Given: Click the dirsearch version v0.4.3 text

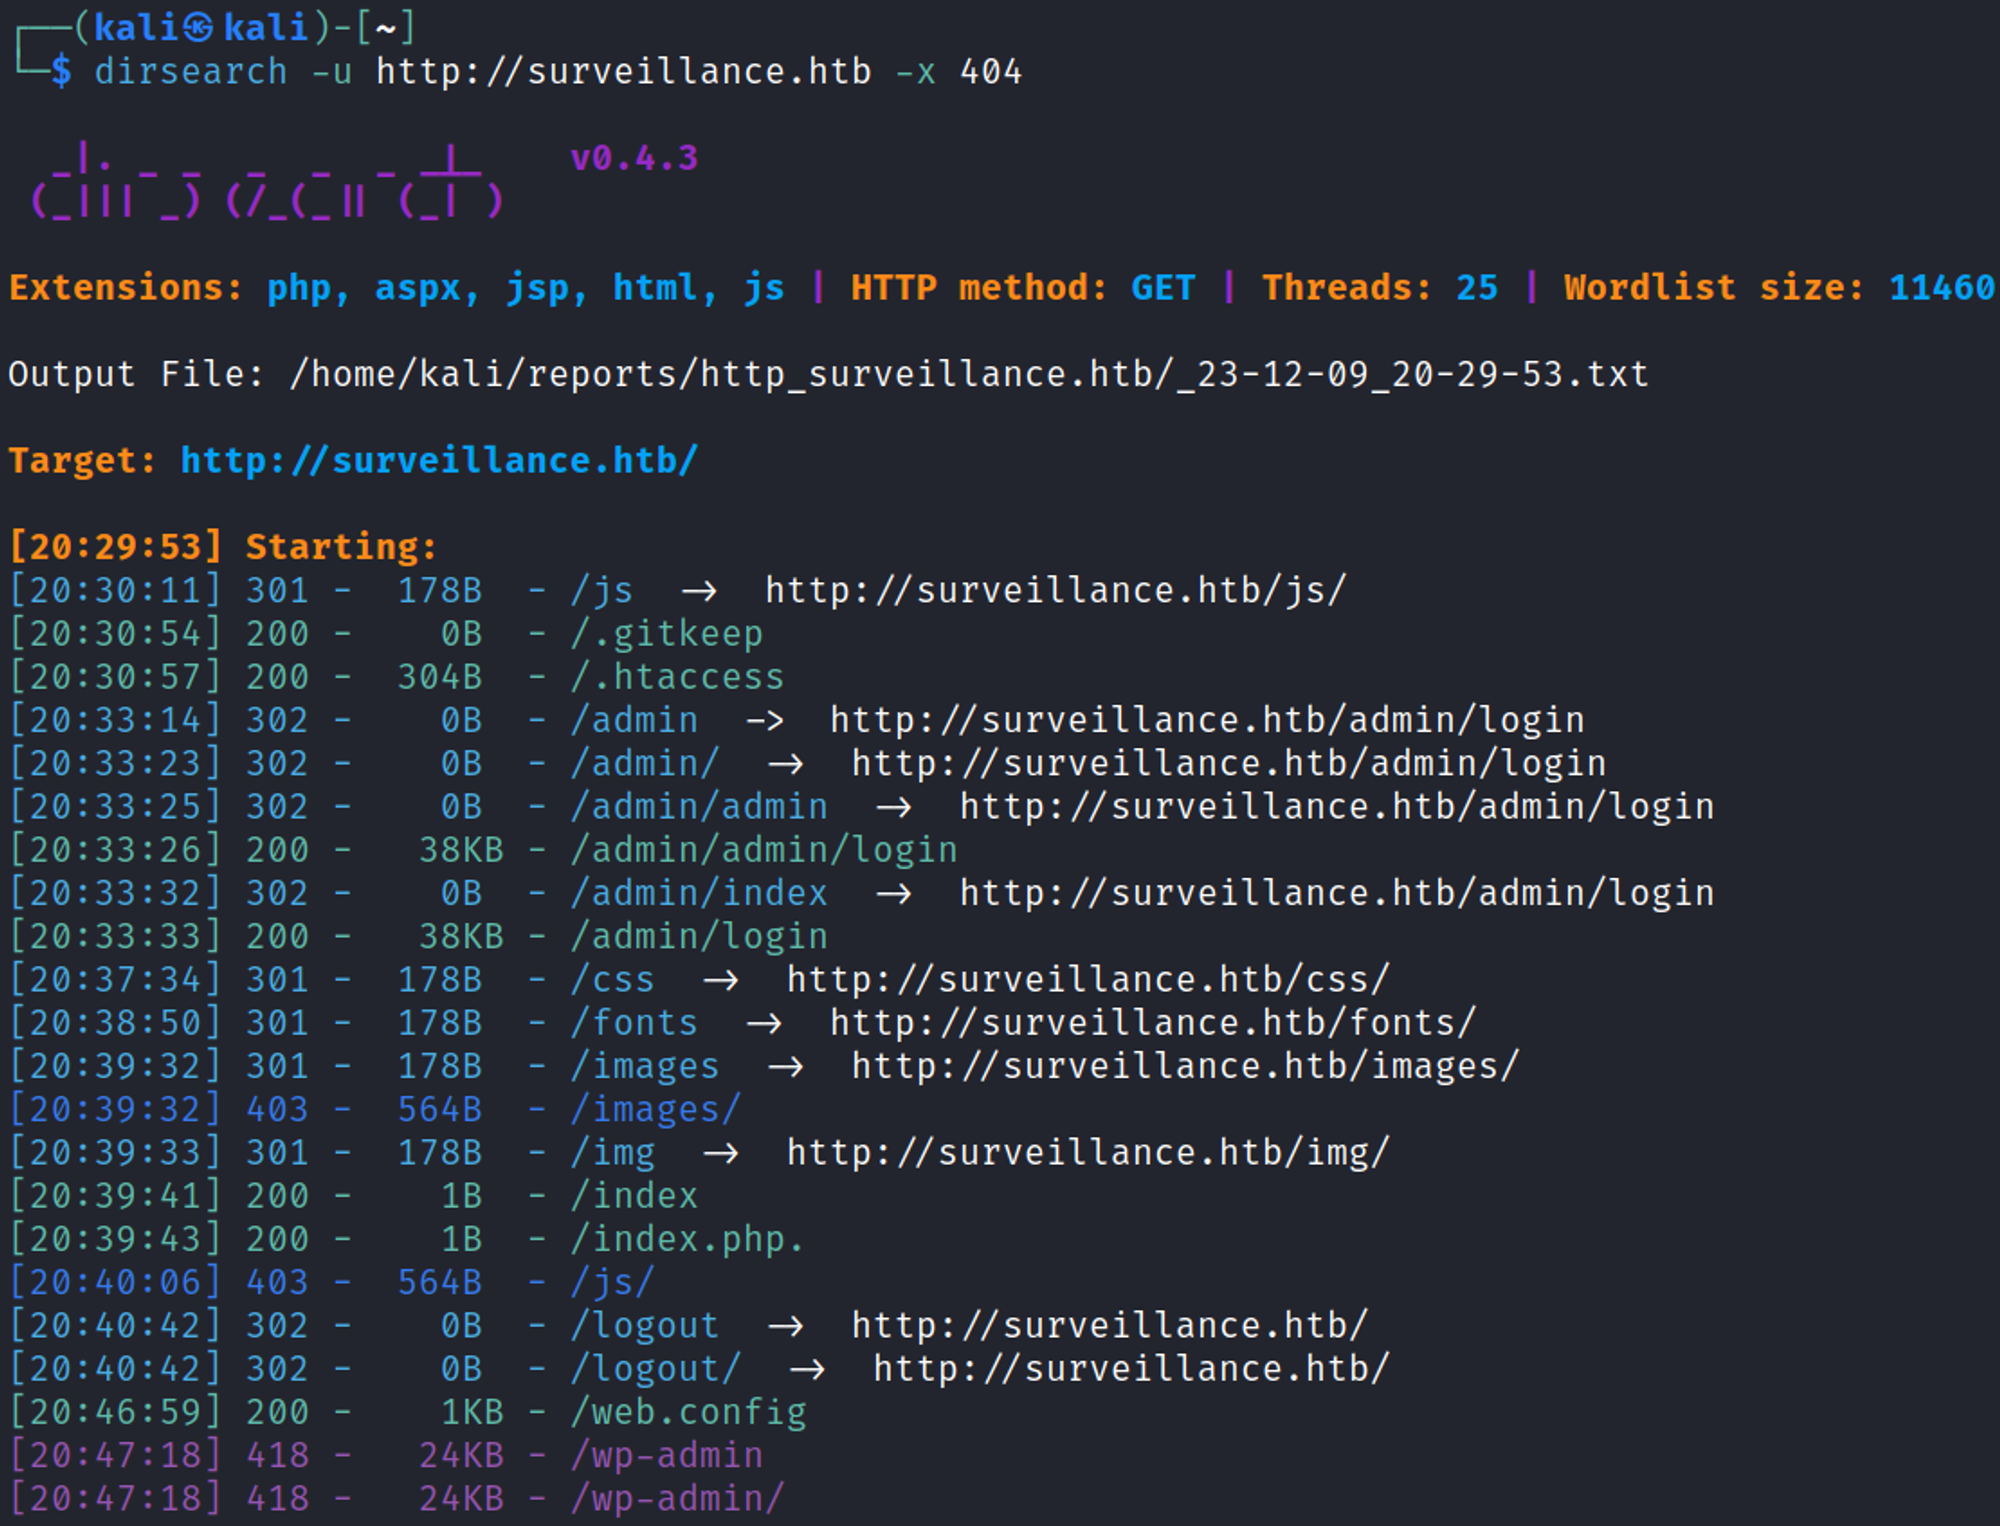Looking at the screenshot, I should pyautogui.click(x=633, y=158).
